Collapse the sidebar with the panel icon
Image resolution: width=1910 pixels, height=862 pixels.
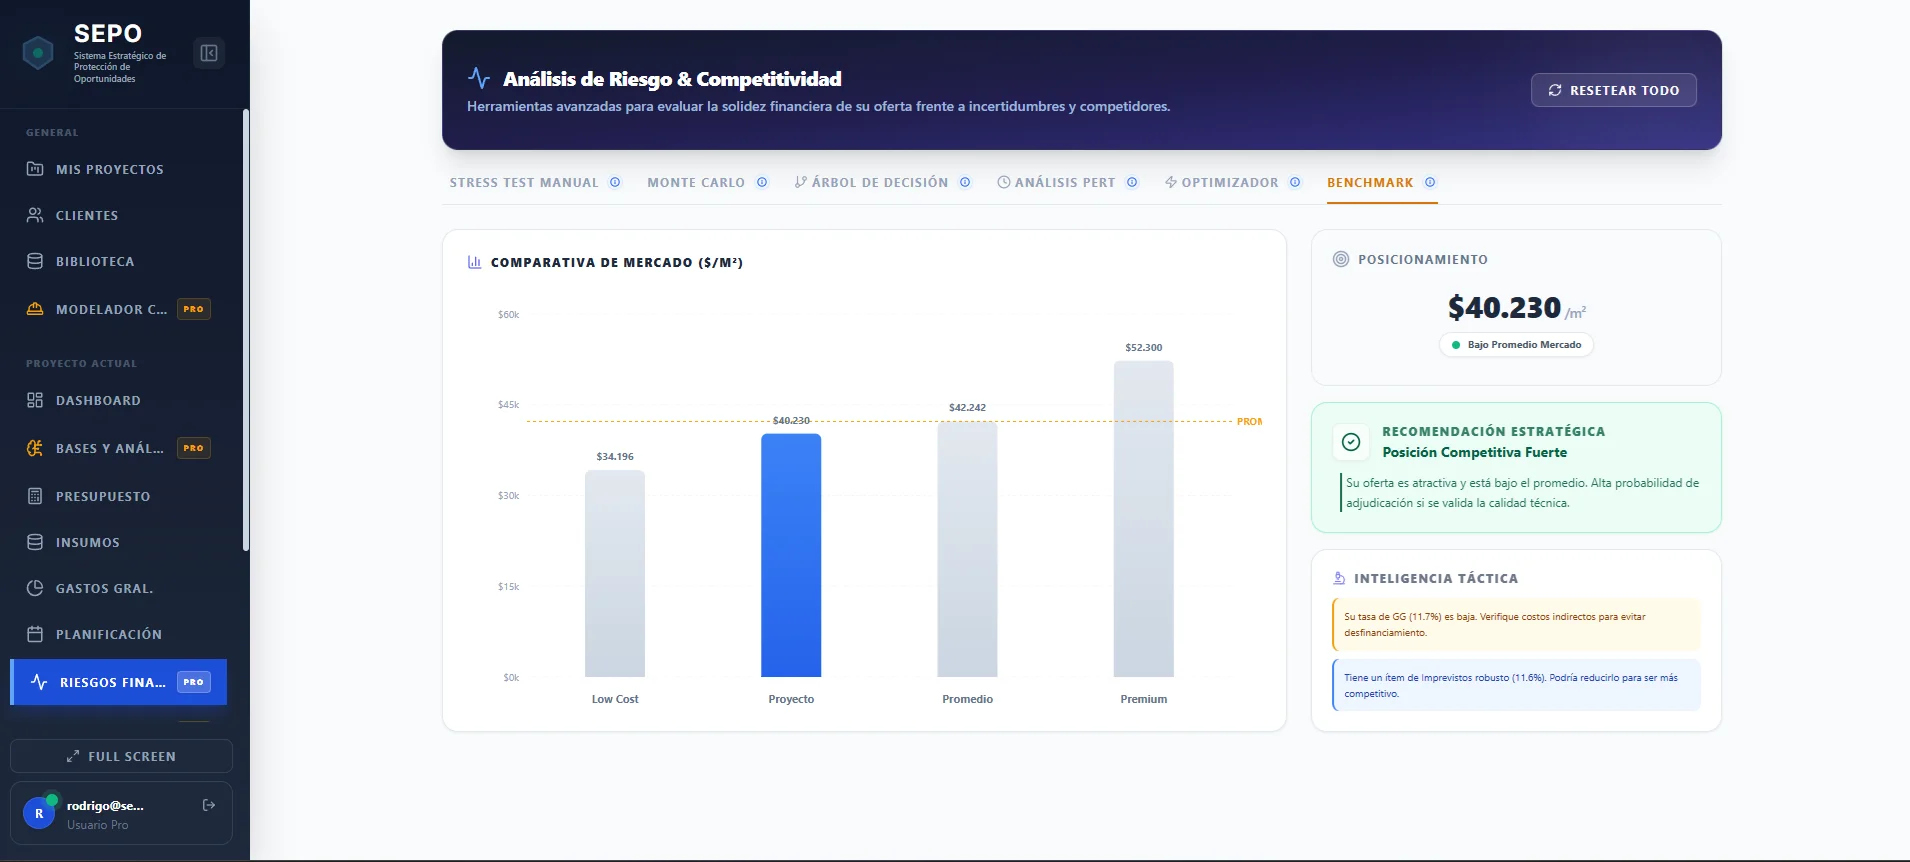[x=209, y=53]
